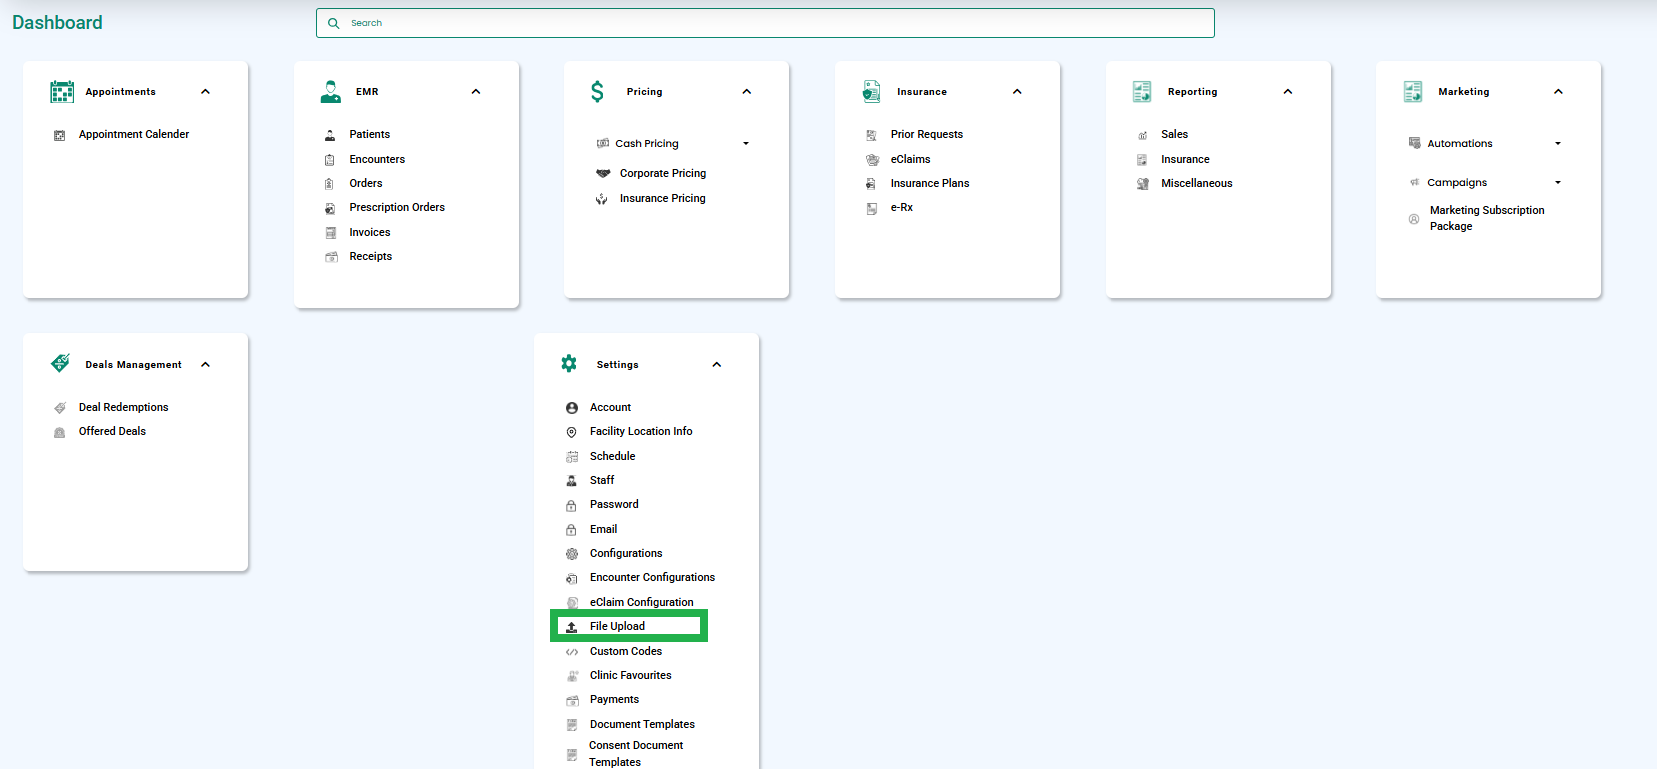Viewport: 1657px width, 769px height.
Task: Collapse the Pricing card
Action: click(746, 92)
